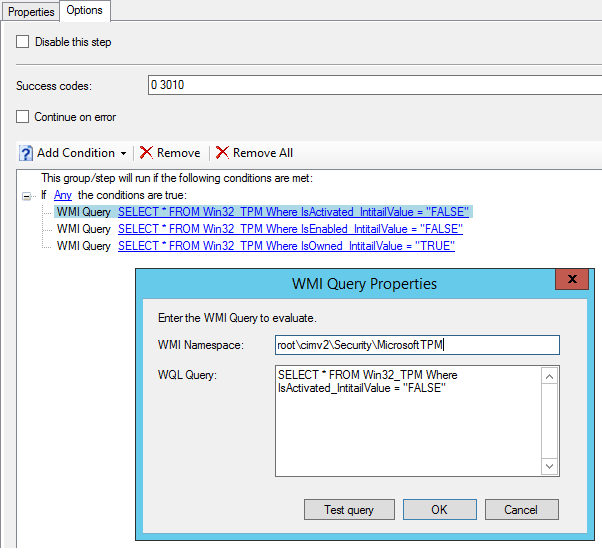The image size is (602, 555).
Task: Click the red X Remove icon
Action: (x=147, y=153)
